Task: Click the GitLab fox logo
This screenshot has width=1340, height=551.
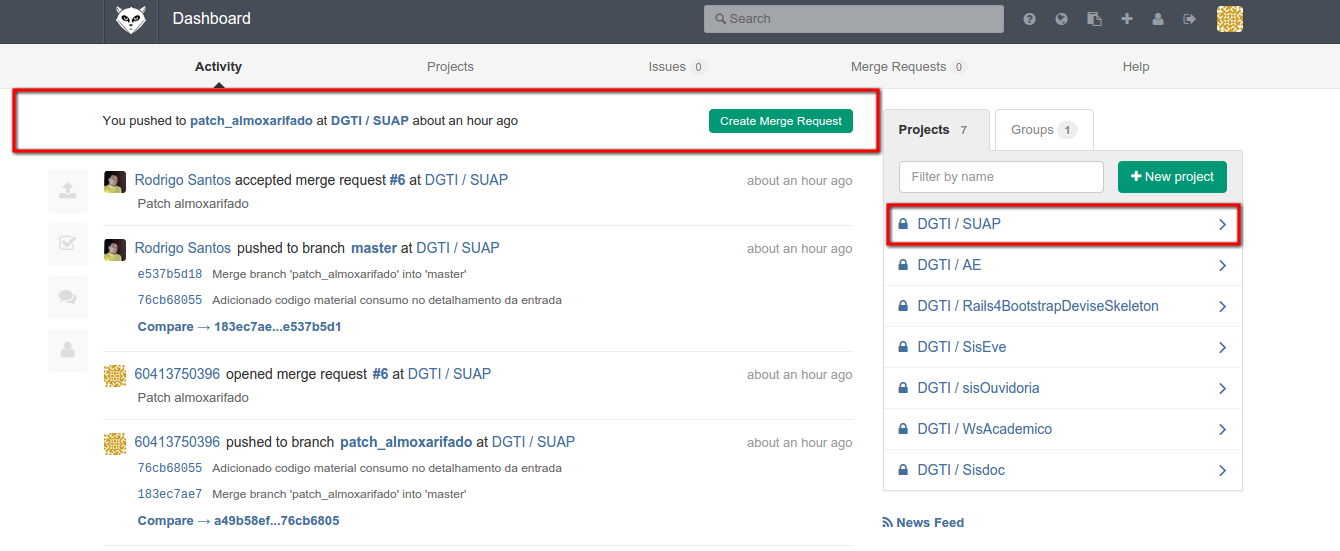Action: pos(131,19)
